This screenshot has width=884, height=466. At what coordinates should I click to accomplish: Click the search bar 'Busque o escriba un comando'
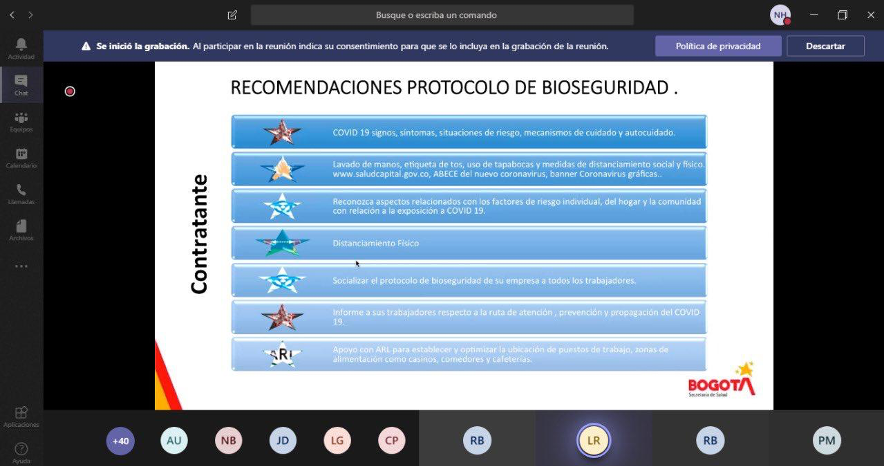[x=442, y=15]
